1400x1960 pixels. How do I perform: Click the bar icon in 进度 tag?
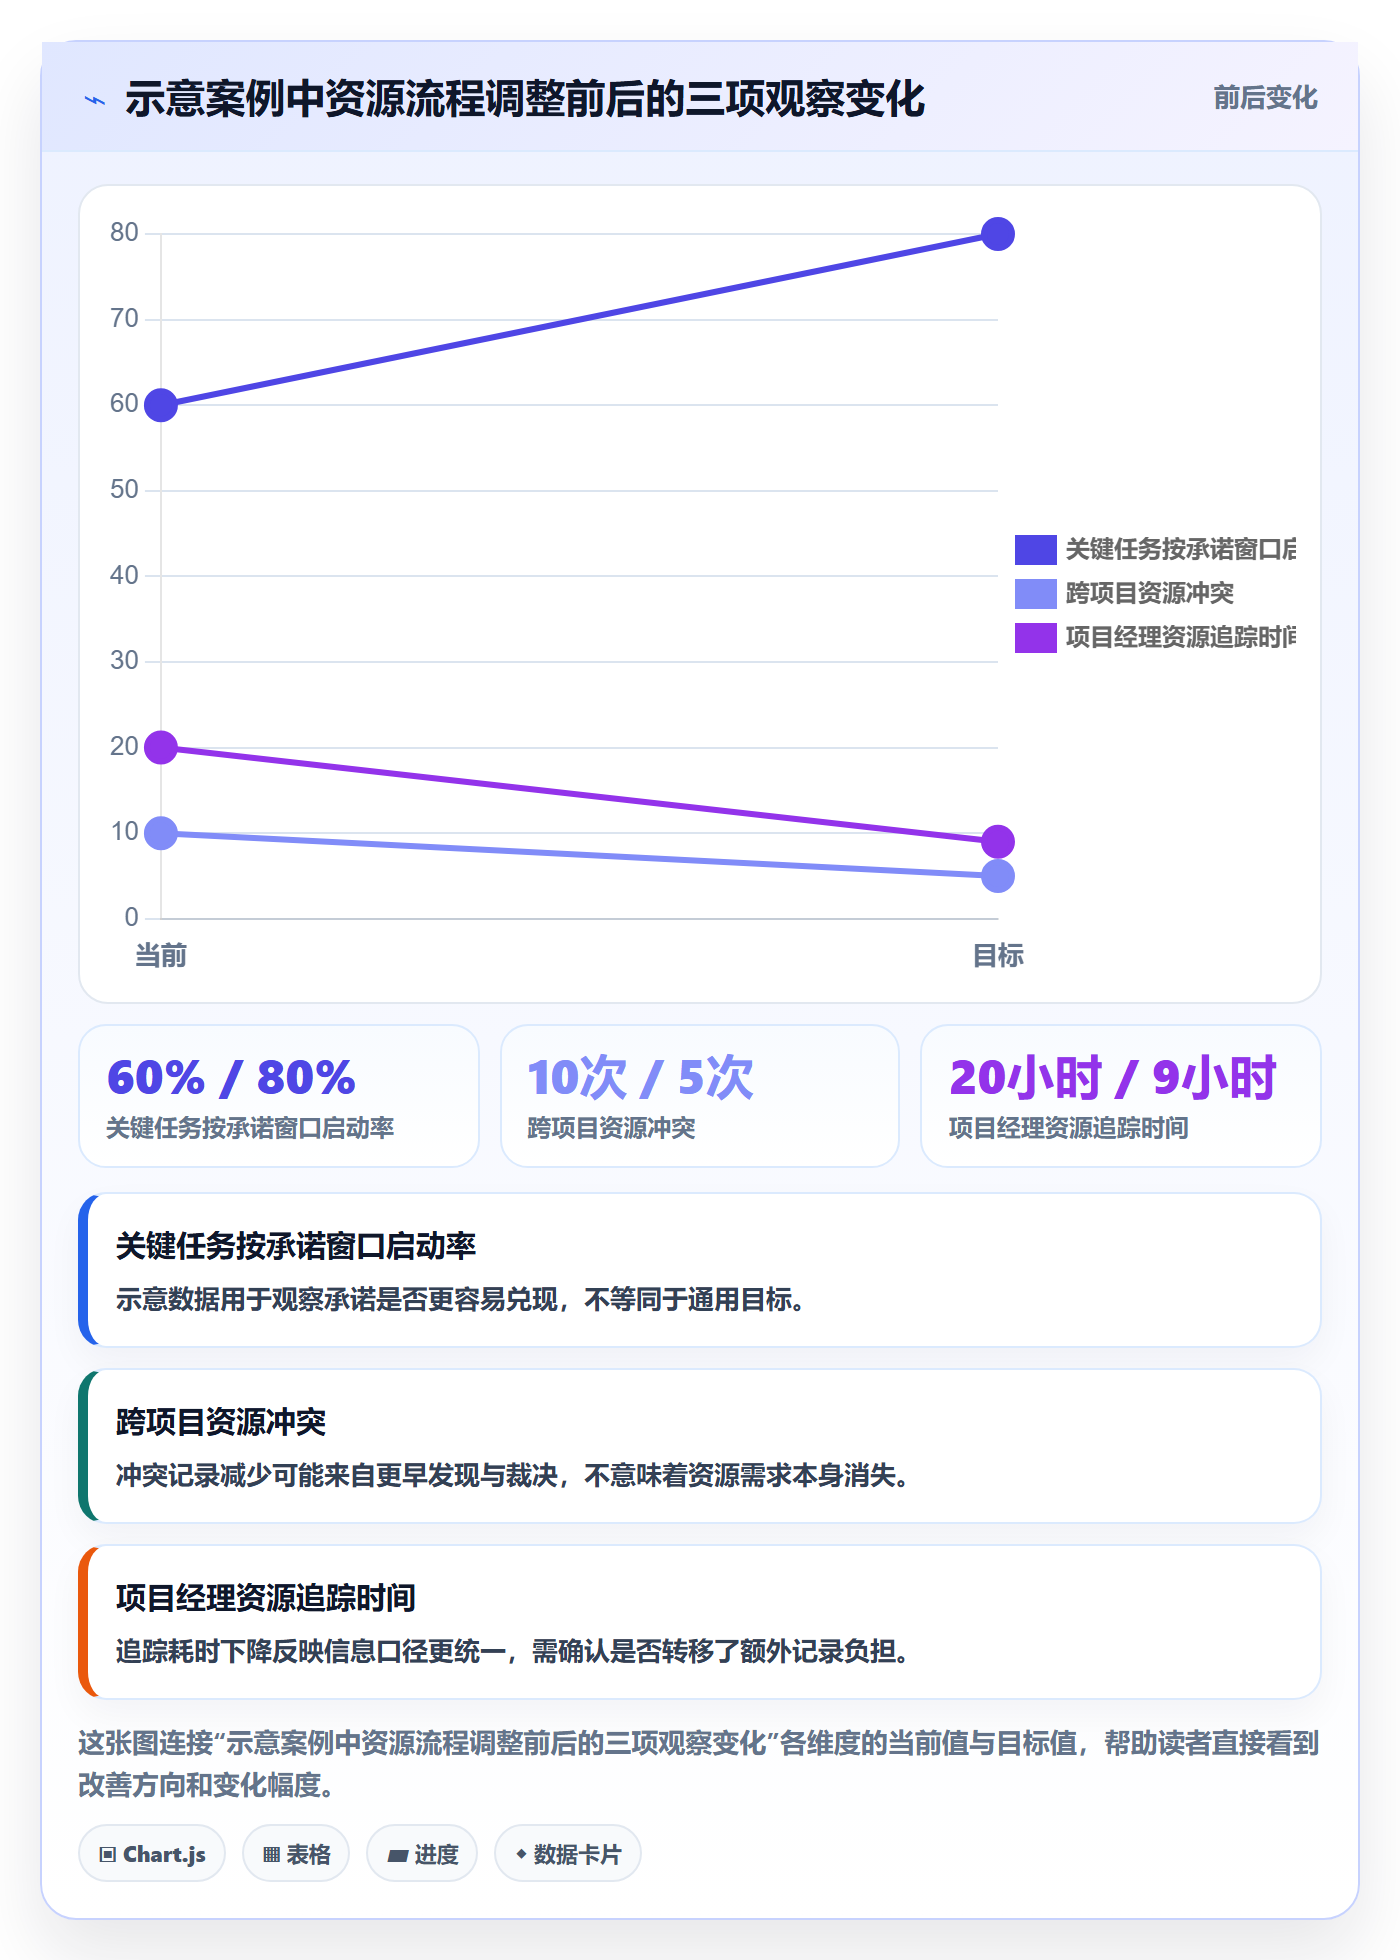pos(398,1856)
